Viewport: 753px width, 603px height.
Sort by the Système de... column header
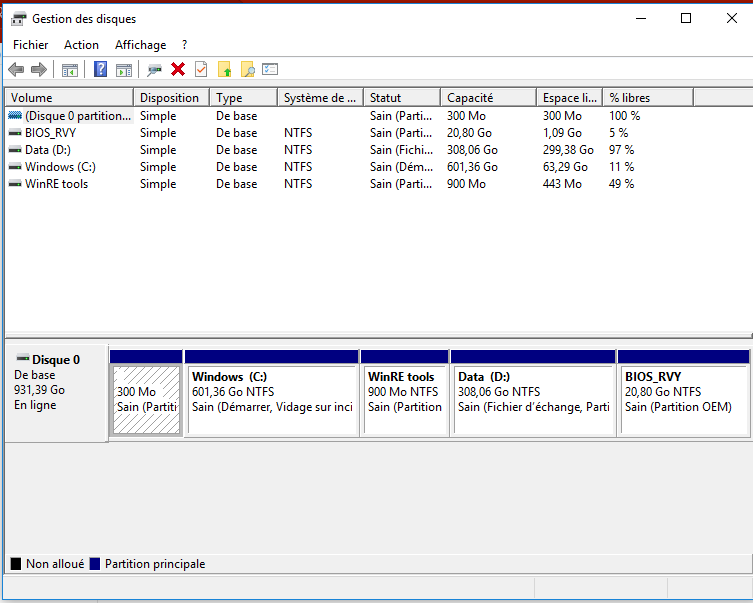click(320, 97)
